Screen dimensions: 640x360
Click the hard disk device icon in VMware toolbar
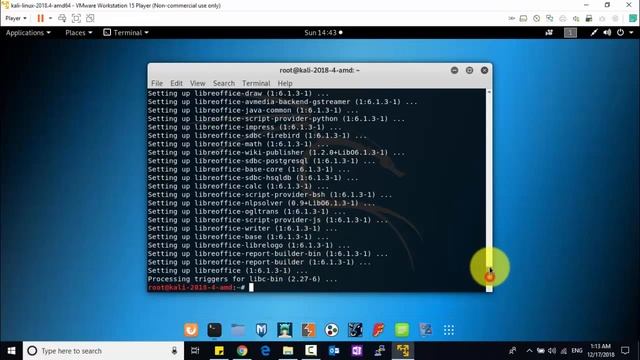[523, 18]
